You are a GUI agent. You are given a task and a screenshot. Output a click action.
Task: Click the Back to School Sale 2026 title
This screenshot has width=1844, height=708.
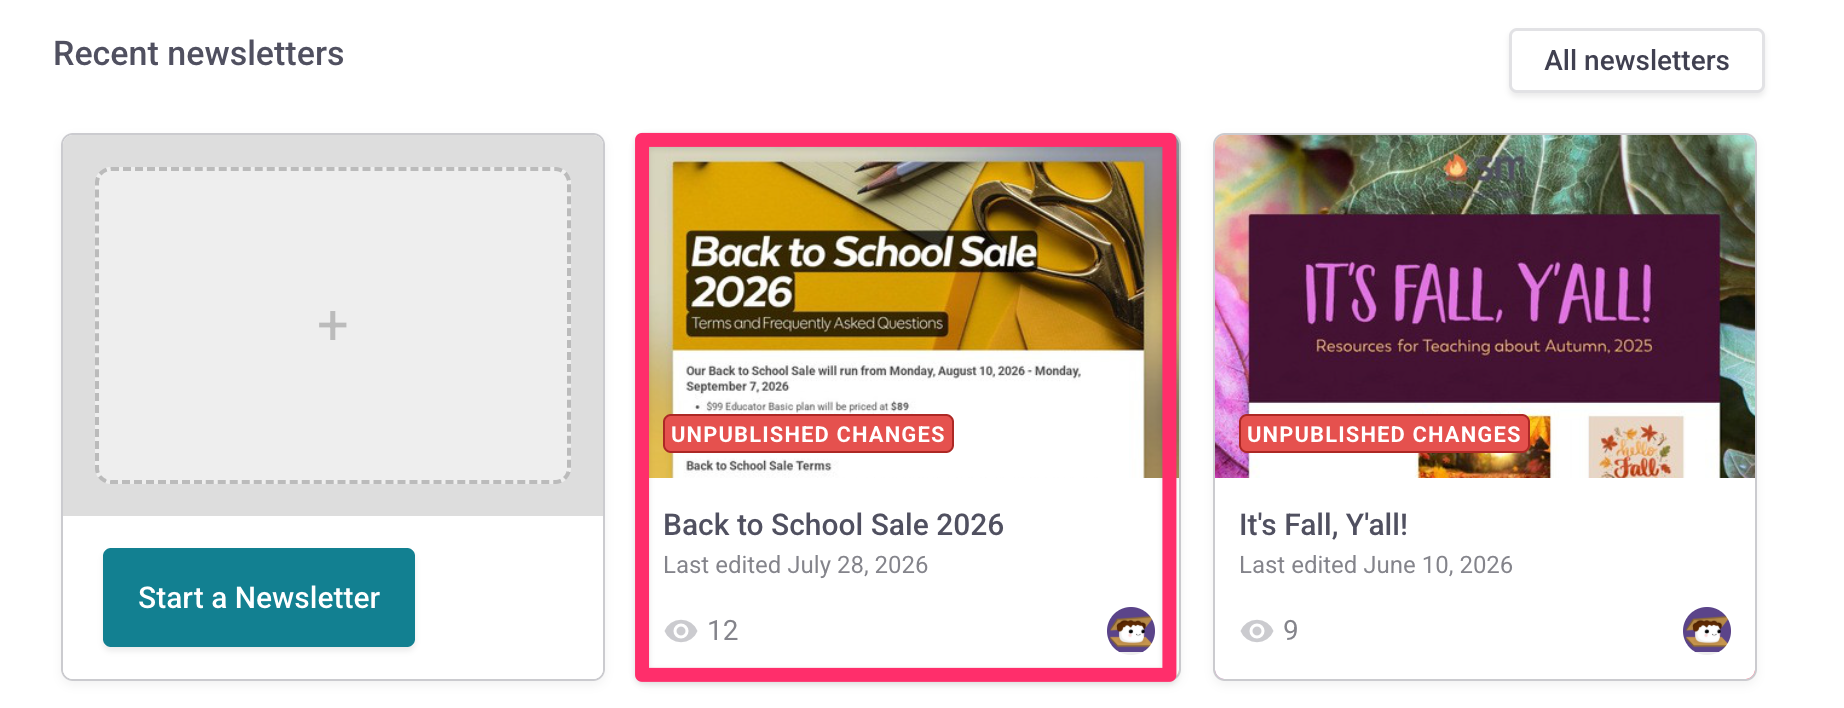click(833, 525)
